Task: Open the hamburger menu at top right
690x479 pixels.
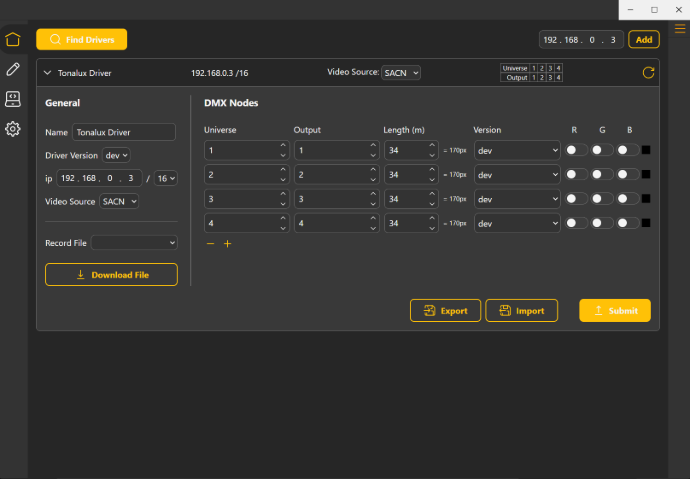Action: click(680, 29)
